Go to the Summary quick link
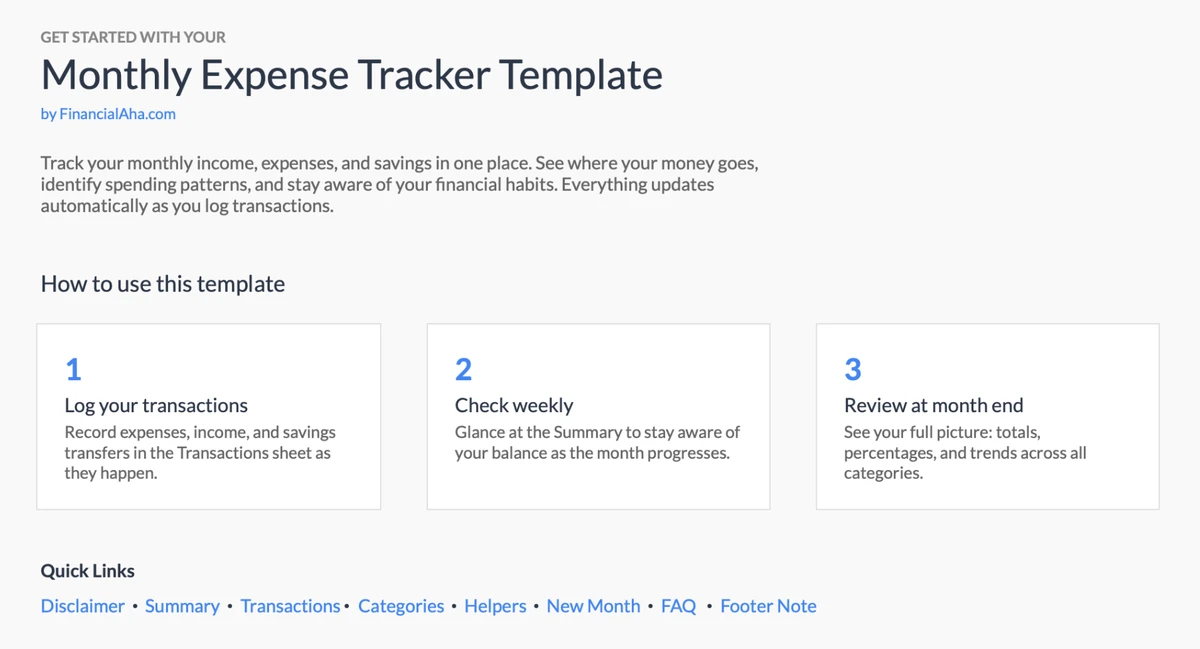Screen dimensions: 1200x649 (182, 606)
